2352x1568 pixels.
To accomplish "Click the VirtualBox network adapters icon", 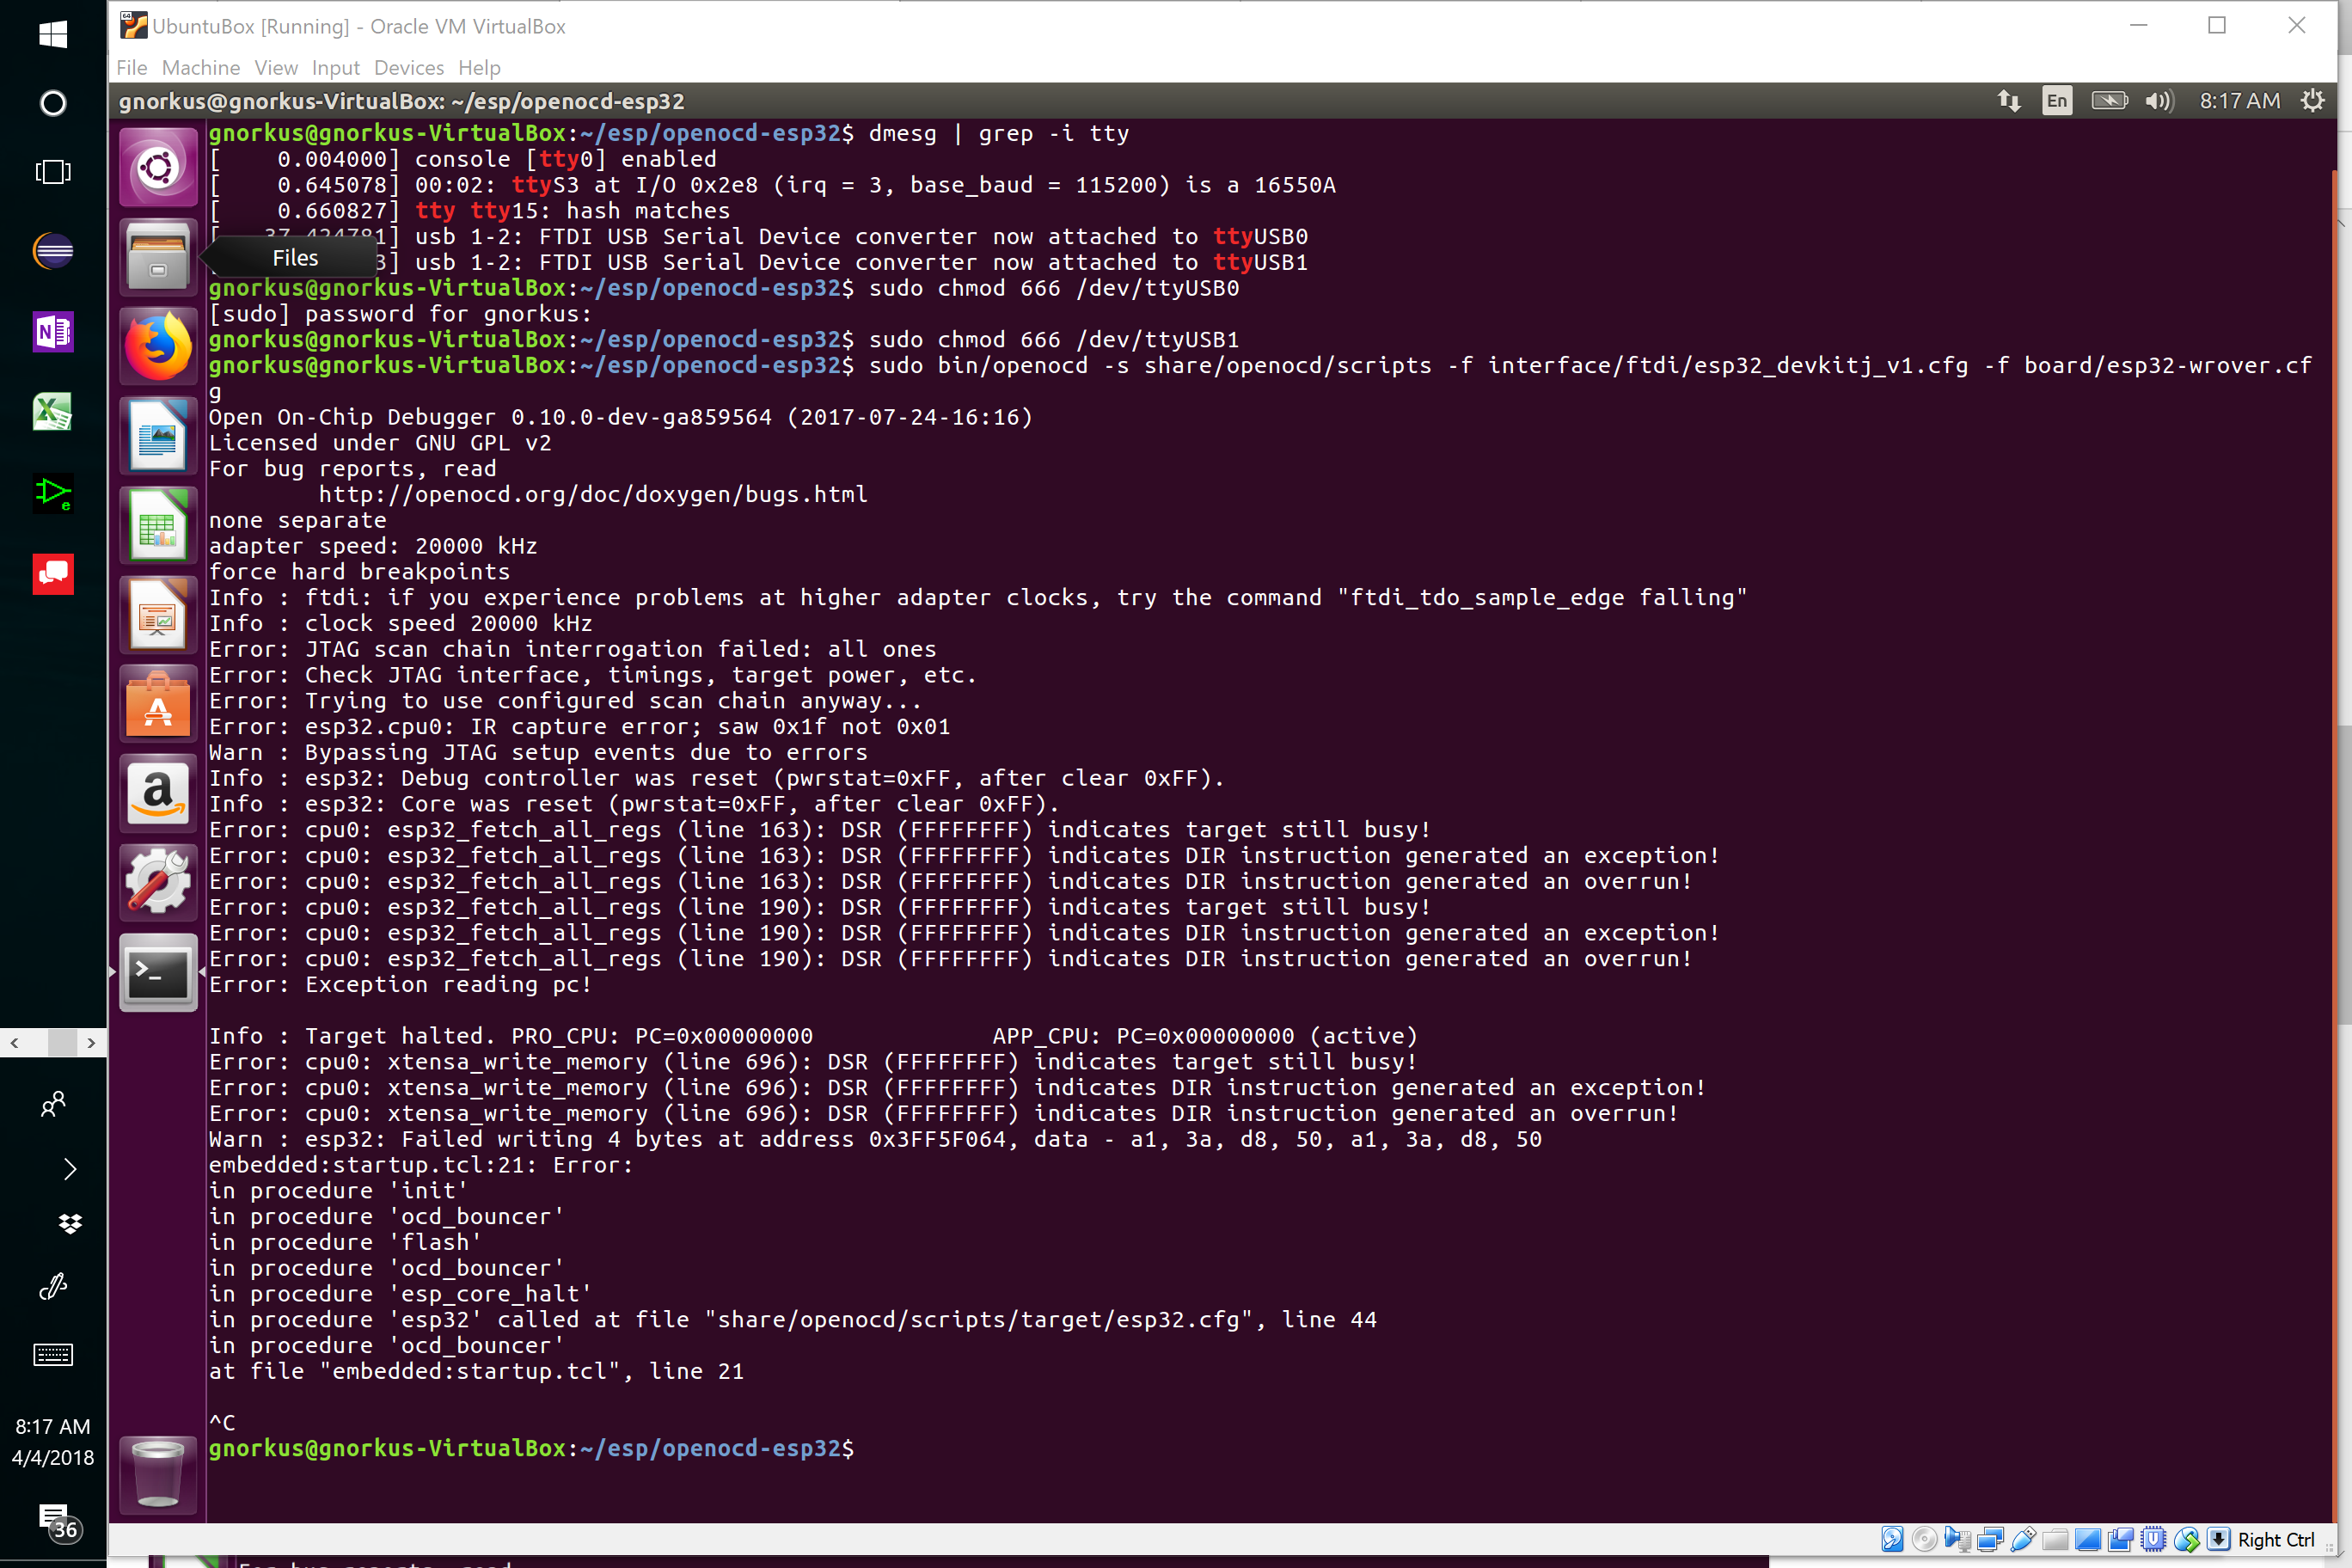I will 1990,1539.
